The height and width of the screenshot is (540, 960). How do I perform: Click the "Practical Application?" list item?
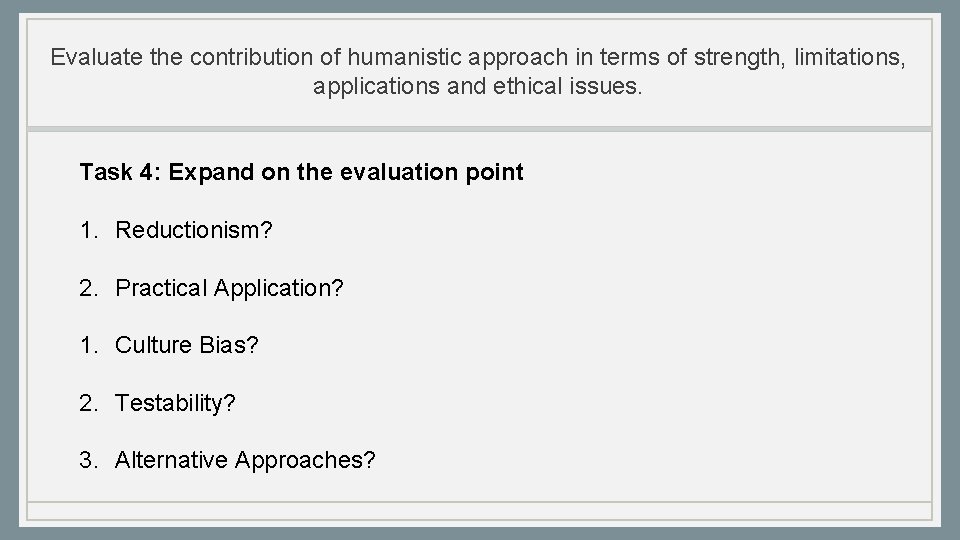pyautogui.click(x=229, y=288)
